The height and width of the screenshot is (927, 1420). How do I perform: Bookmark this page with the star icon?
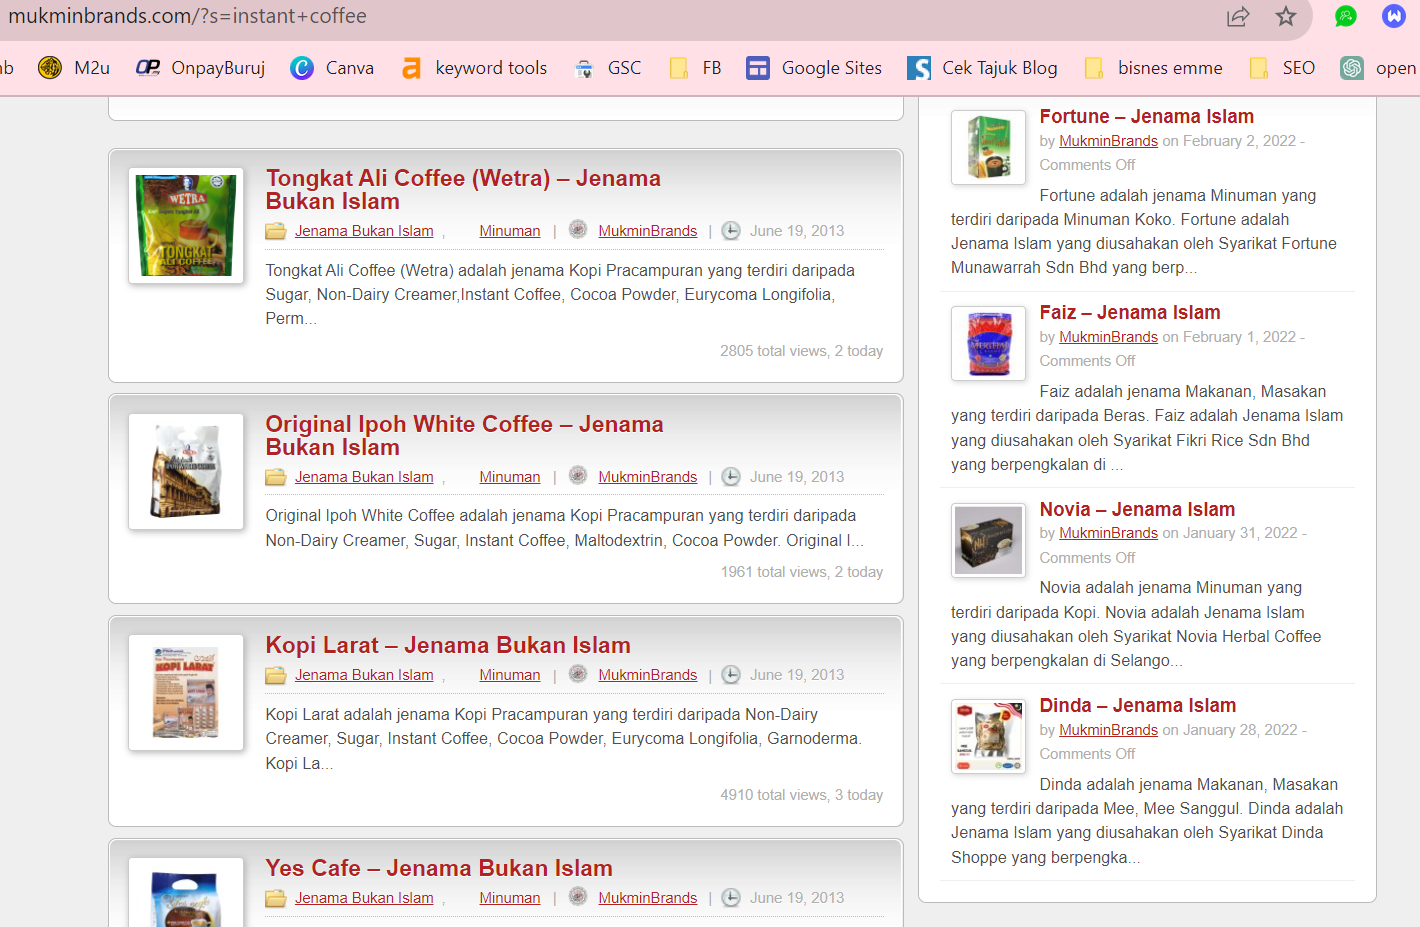(x=1286, y=16)
